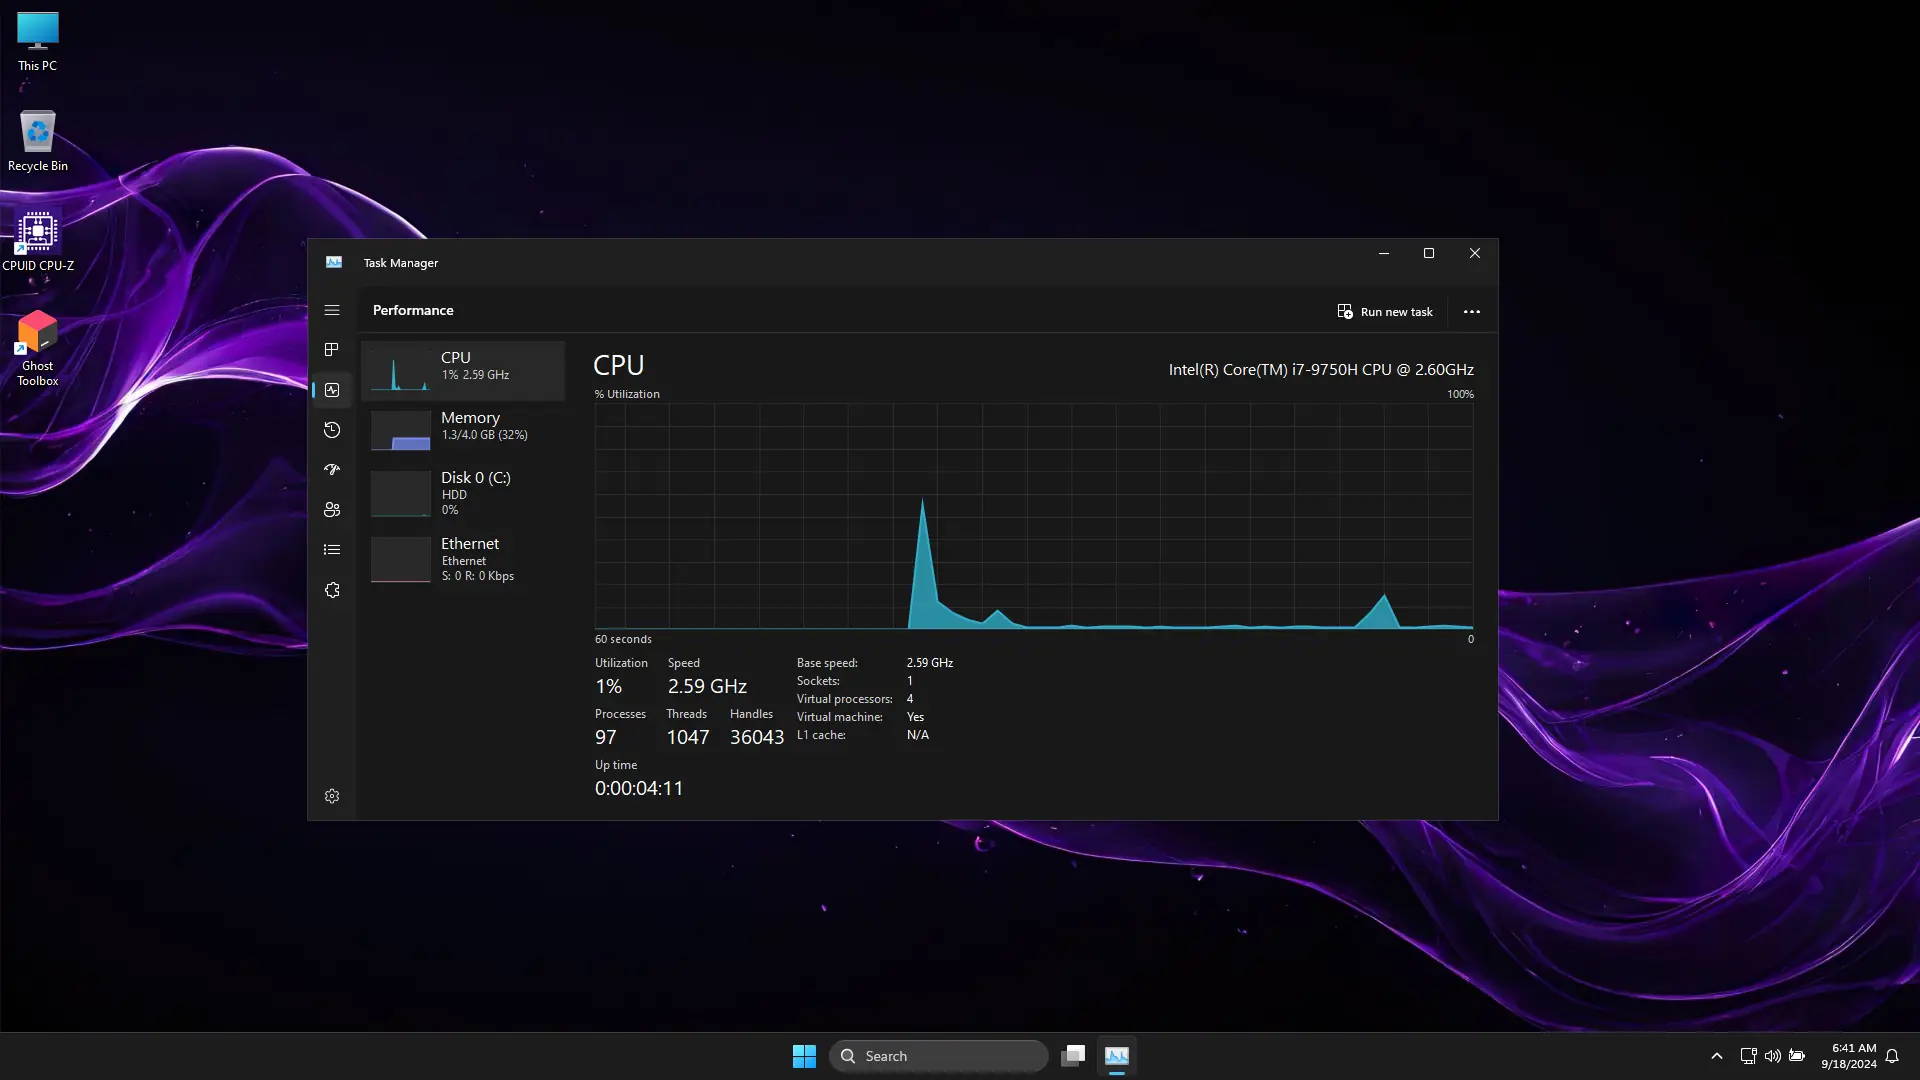Open the clock and date flyout
Viewport: 1920px width, 1080px height.
pos(1848,1056)
